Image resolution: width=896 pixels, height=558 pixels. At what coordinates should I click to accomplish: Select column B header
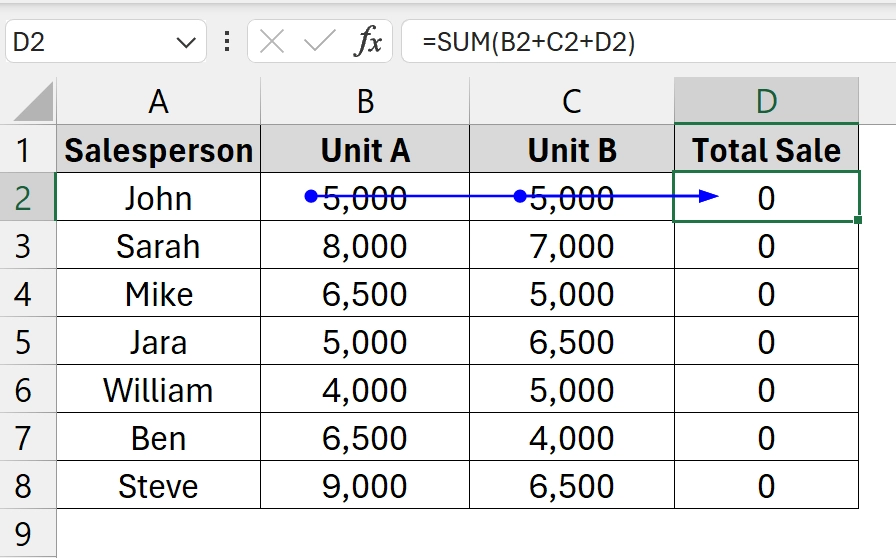click(365, 101)
